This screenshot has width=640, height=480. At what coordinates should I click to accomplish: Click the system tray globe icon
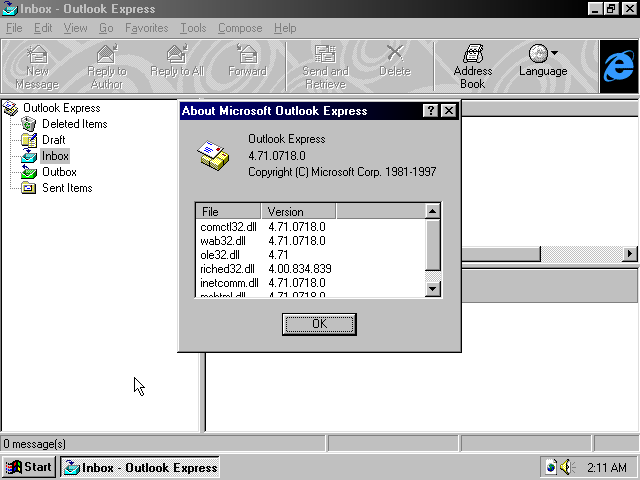click(x=551, y=467)
